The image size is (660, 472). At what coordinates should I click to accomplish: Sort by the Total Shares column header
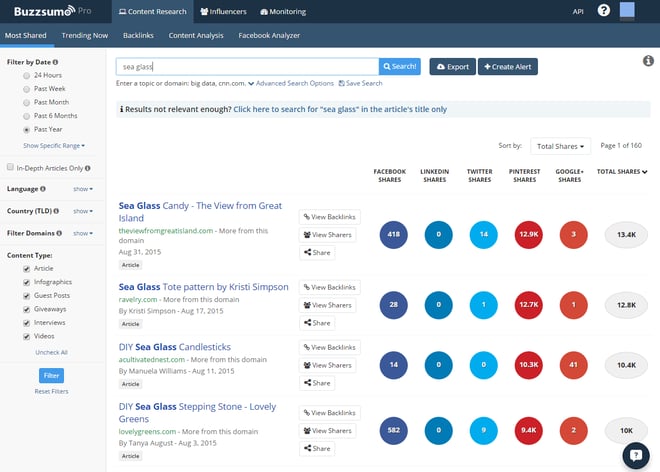[622, 171]
